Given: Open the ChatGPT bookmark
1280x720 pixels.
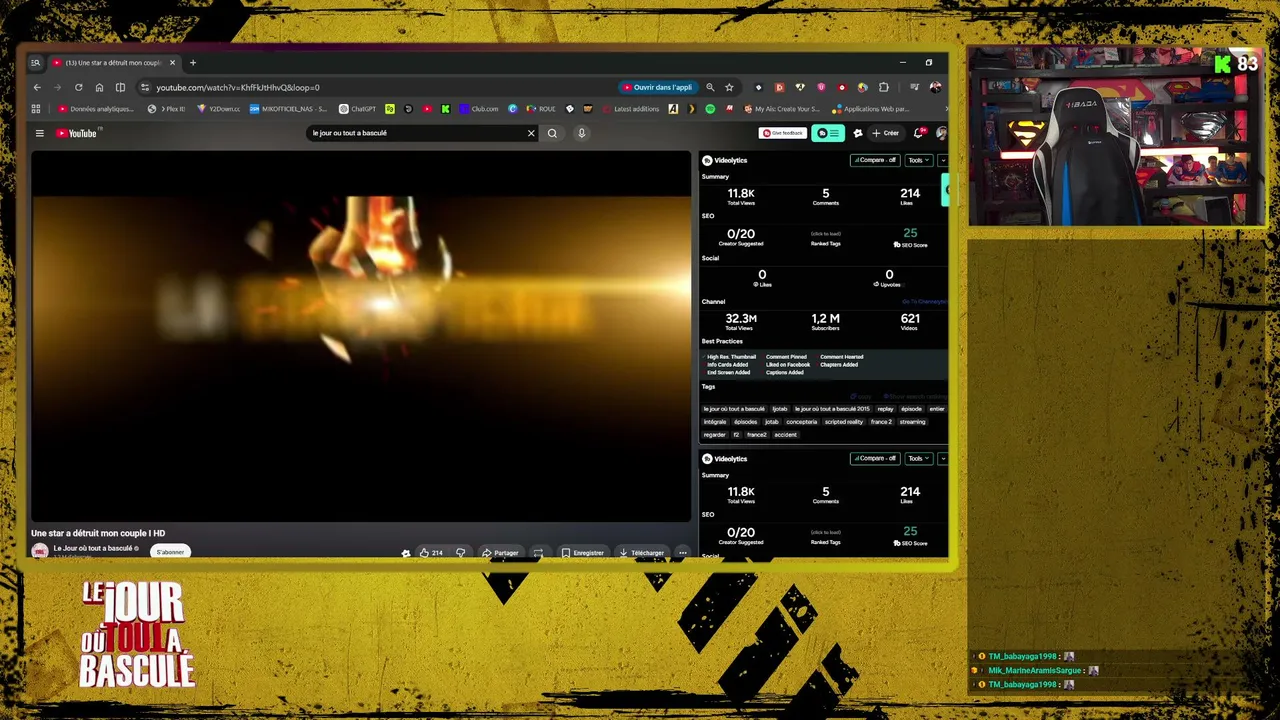Looking at the screenshot, I should [358, 109].
